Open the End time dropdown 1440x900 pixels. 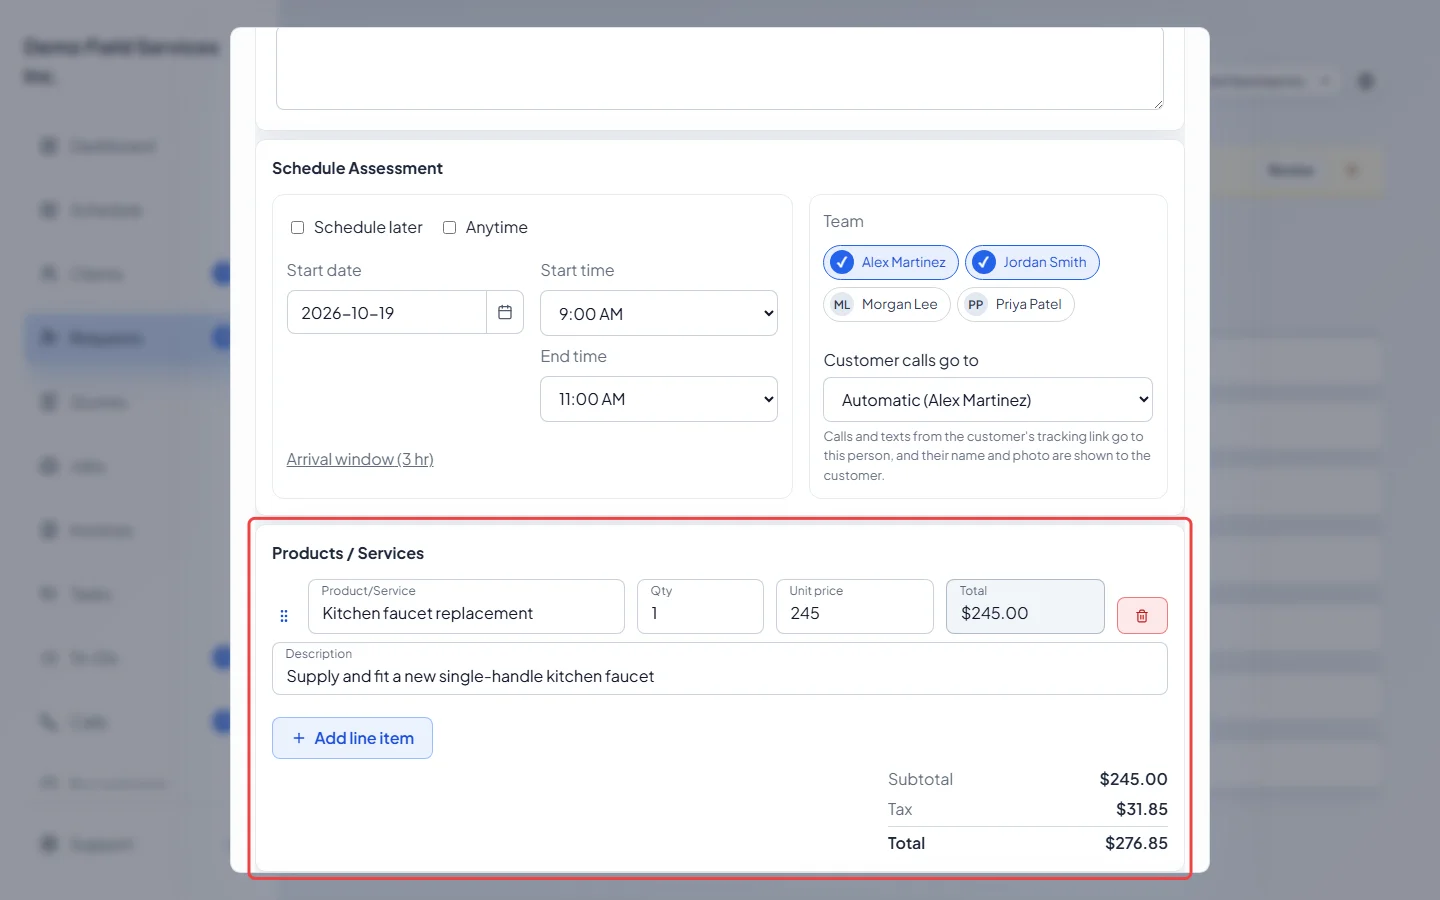click(659, 399)
